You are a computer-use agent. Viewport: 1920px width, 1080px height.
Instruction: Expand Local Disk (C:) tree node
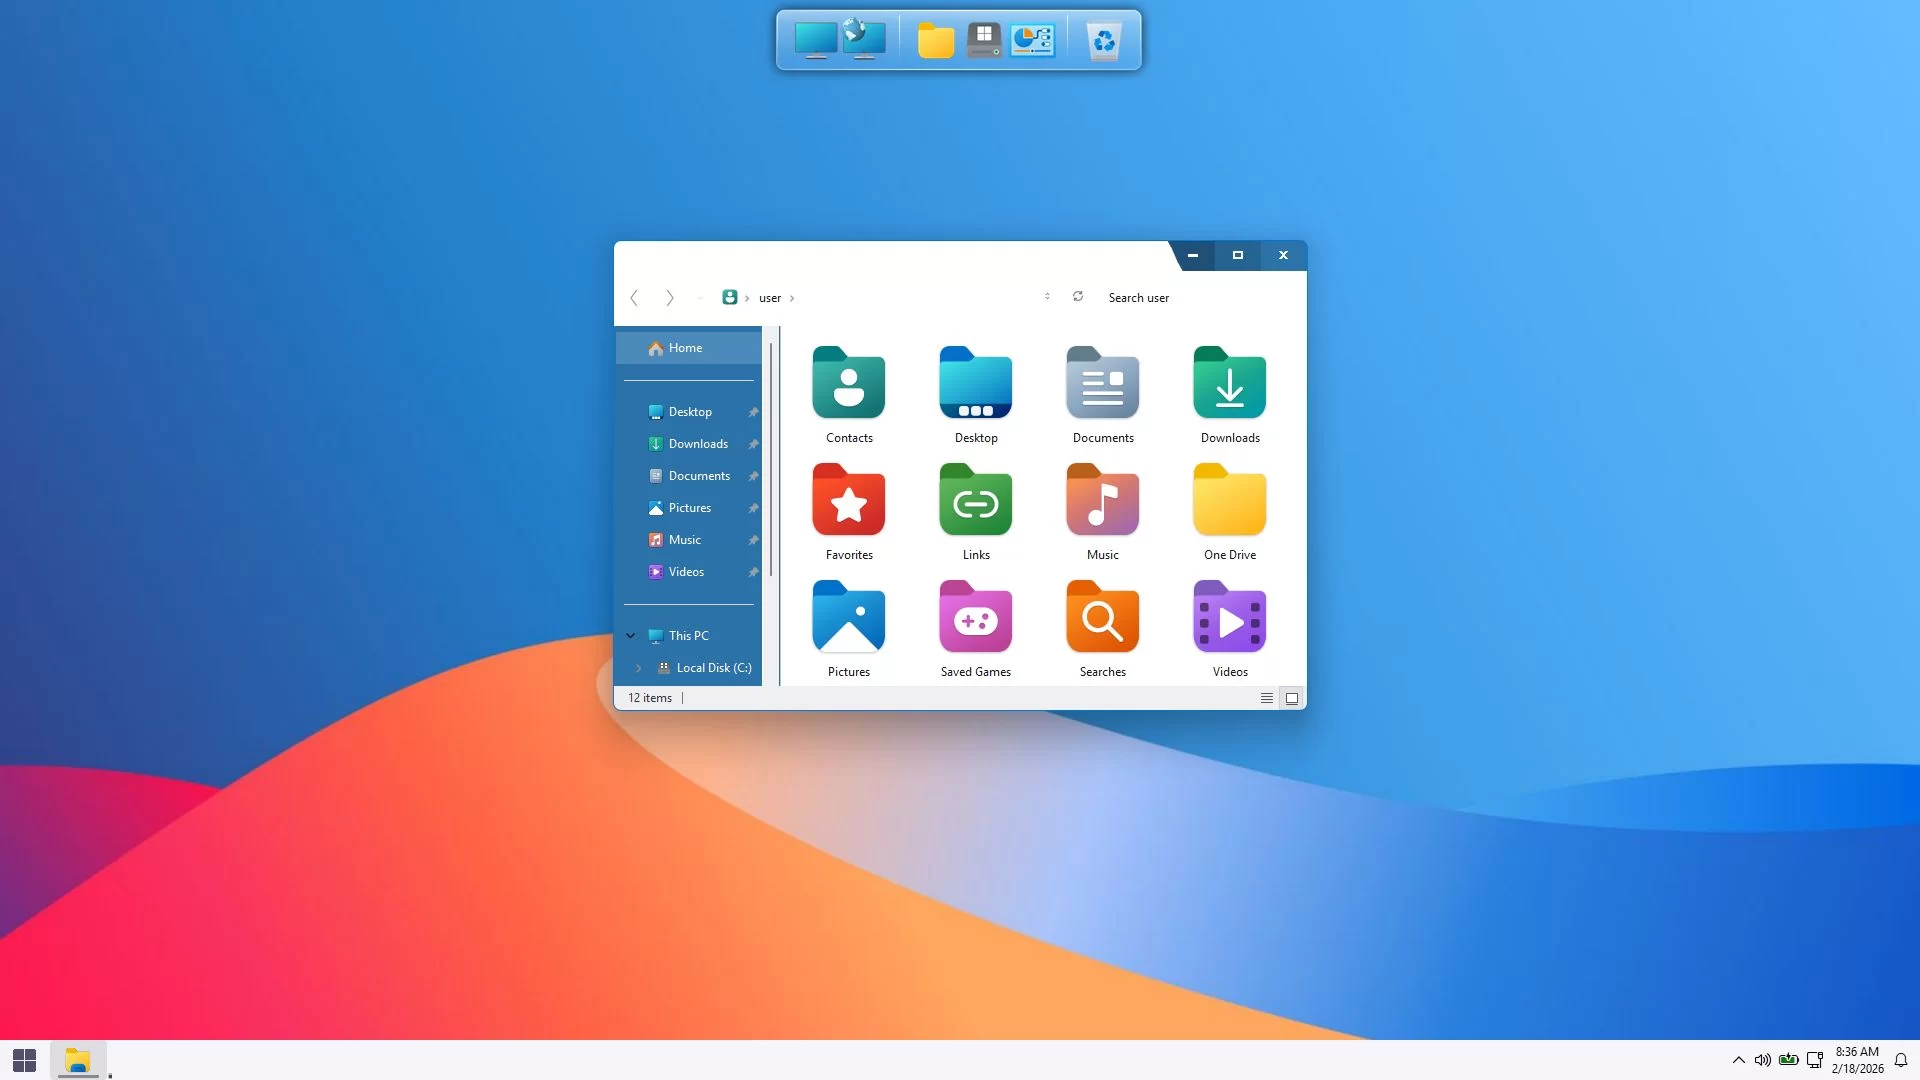pyautogui.click(x=639, y=668)
